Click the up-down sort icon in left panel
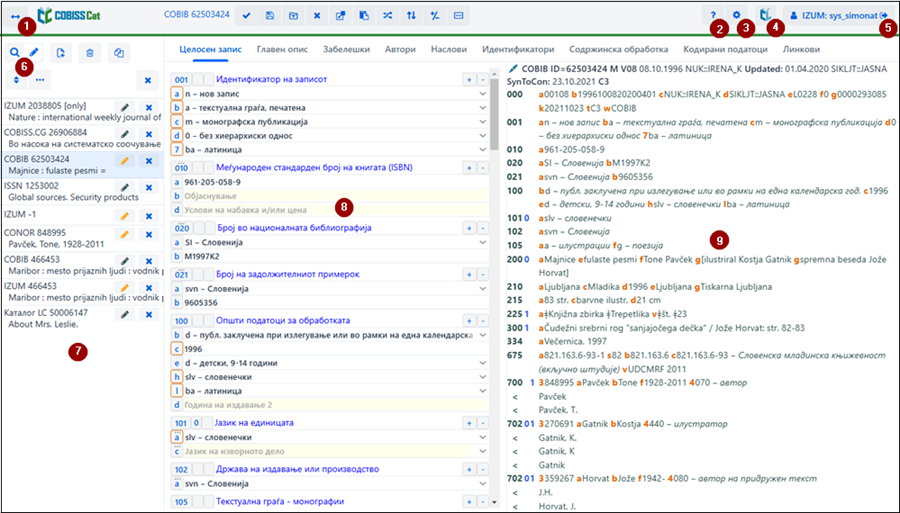The height and width of the screenshot is (513, 900). pyautogui.click(x=16, y=80)
